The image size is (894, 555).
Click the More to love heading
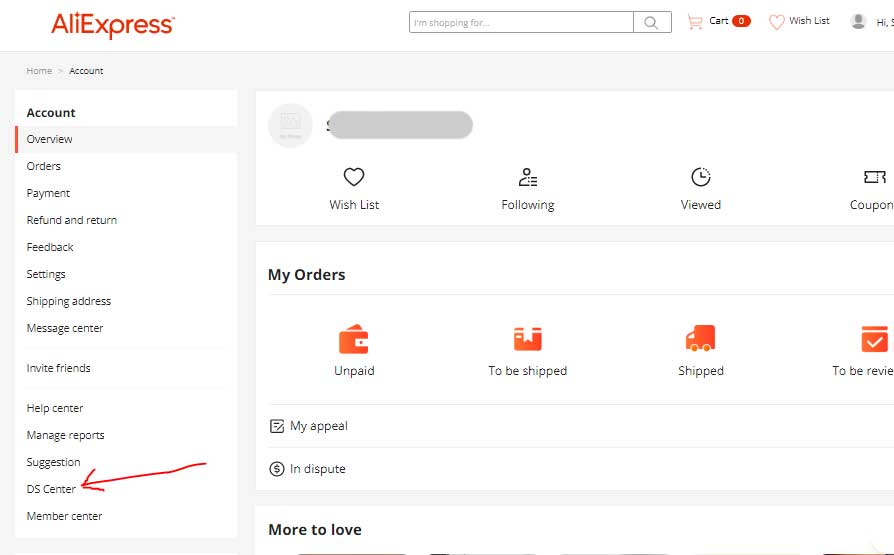point(315,529)
